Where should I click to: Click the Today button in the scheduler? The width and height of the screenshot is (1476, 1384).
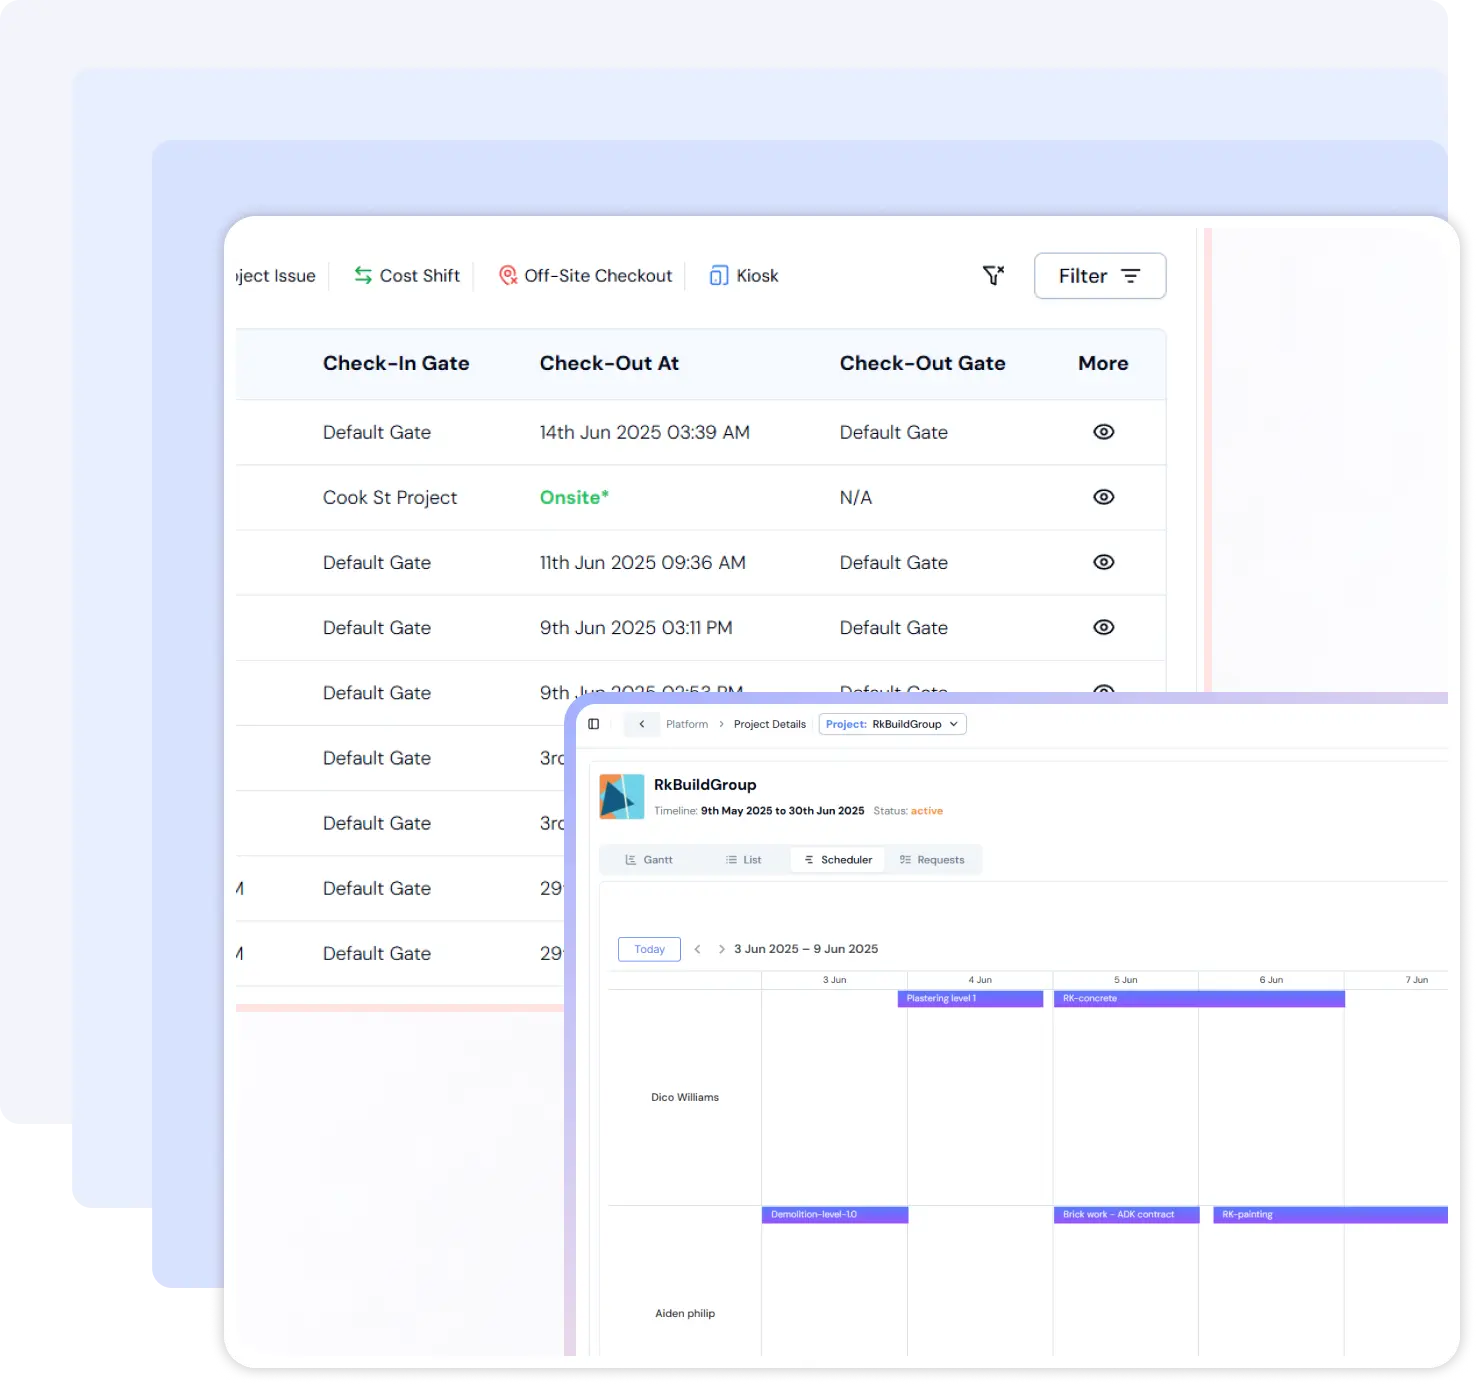click(650, 949)
